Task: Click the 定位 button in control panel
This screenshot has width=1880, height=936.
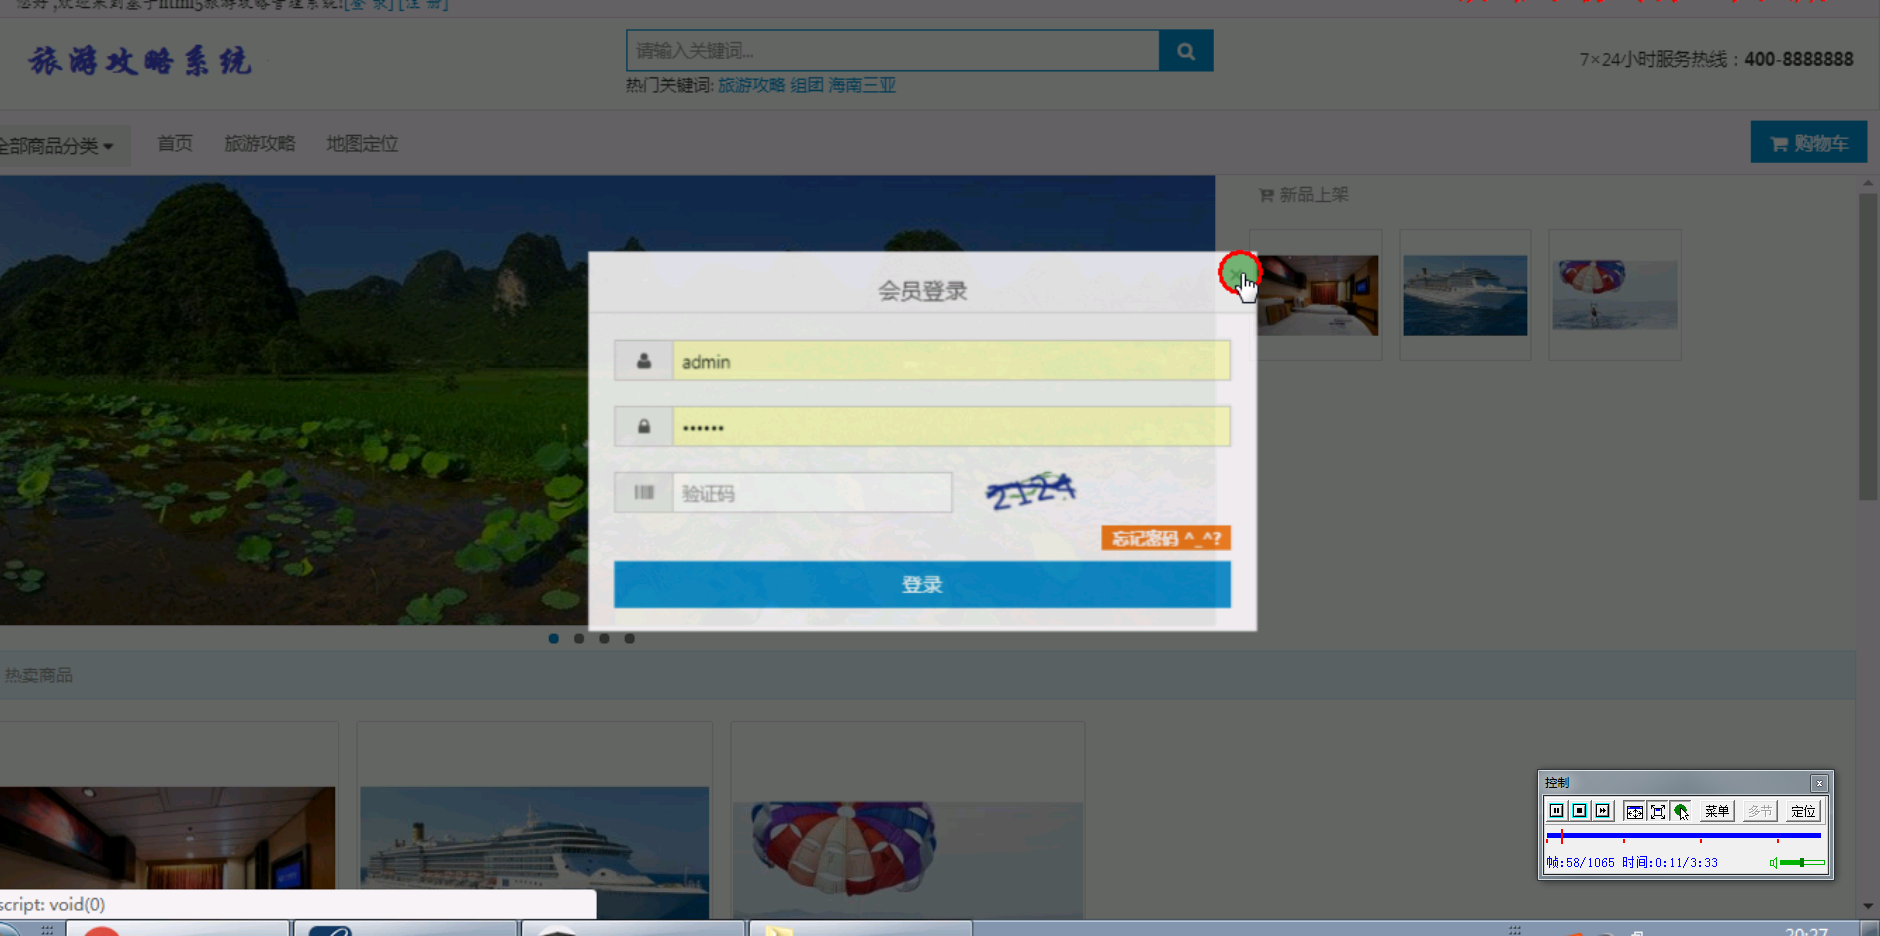Action: click(x=1803, y=811)
